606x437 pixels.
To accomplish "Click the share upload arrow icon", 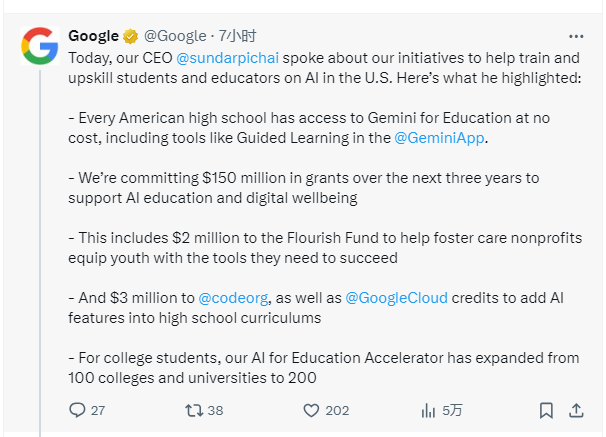I will (x=576, y=410).
